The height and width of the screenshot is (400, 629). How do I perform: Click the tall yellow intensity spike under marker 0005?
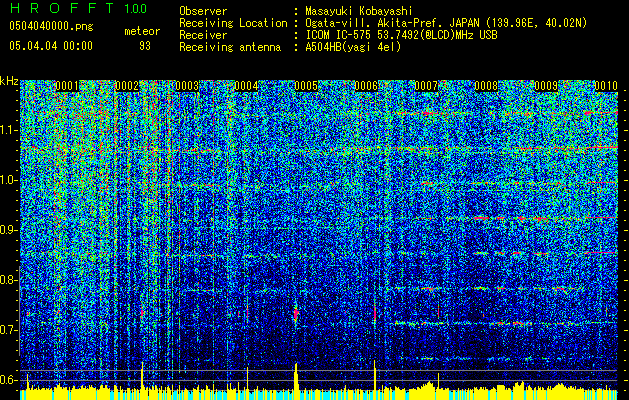click(x=296, y=377)
